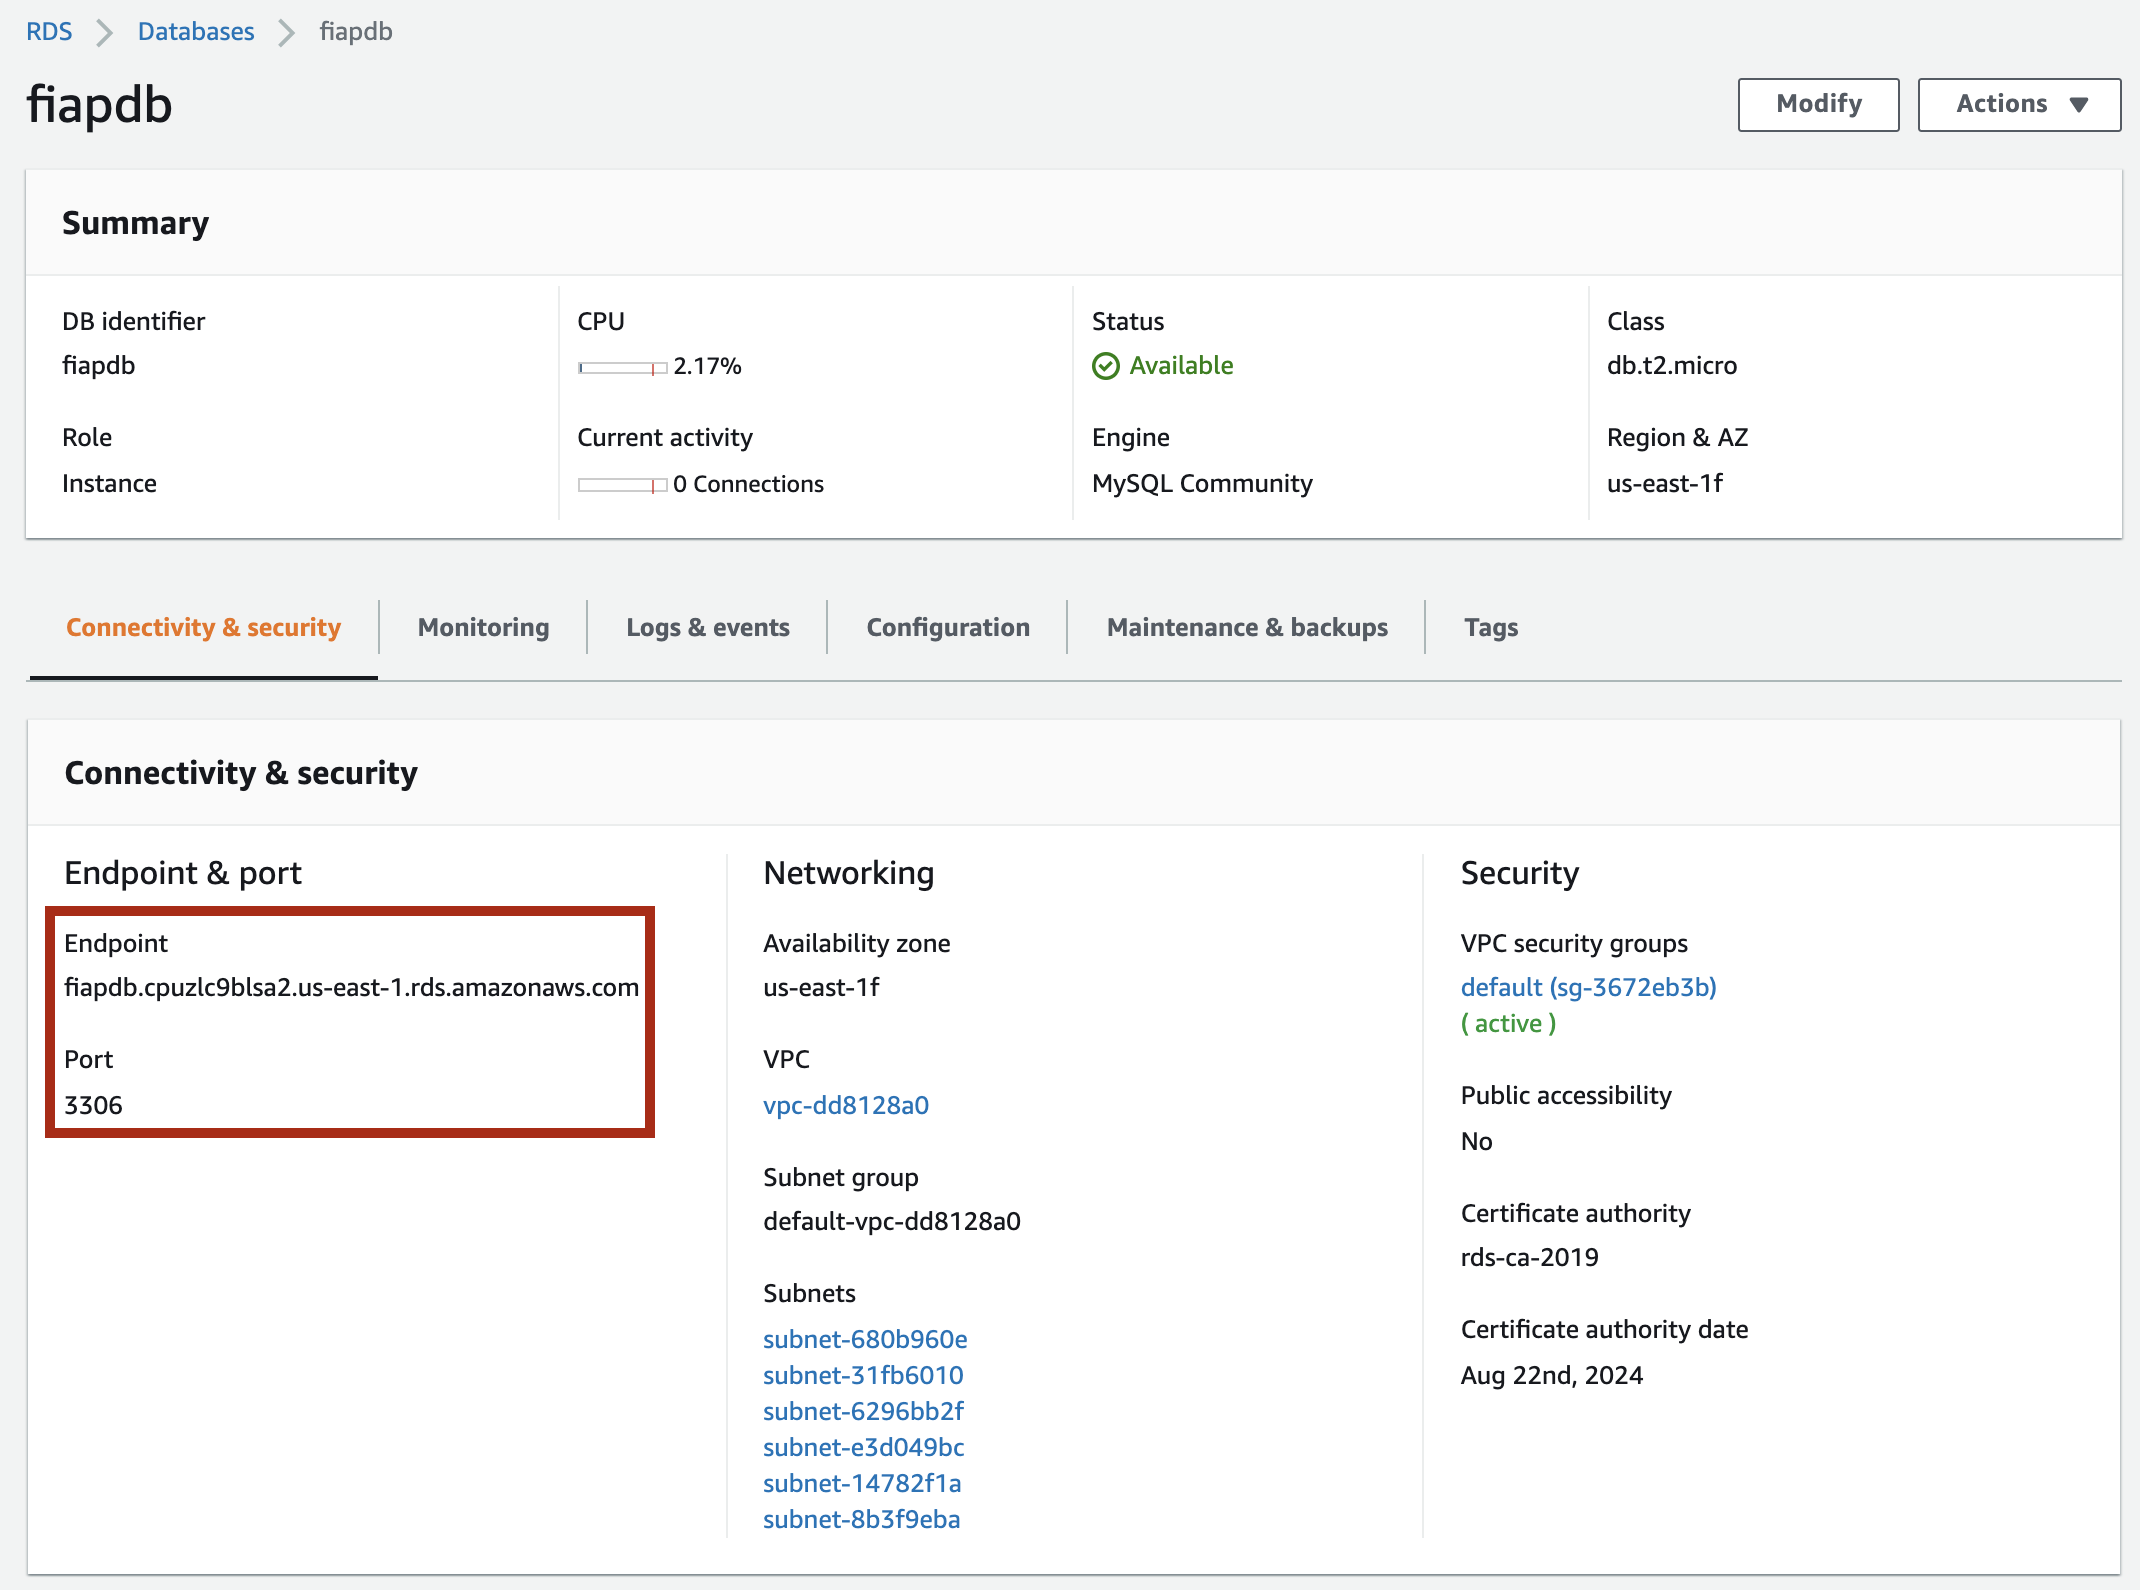
Task: Open subnet-8b3f9eba link
Action: pos(861,1519)
